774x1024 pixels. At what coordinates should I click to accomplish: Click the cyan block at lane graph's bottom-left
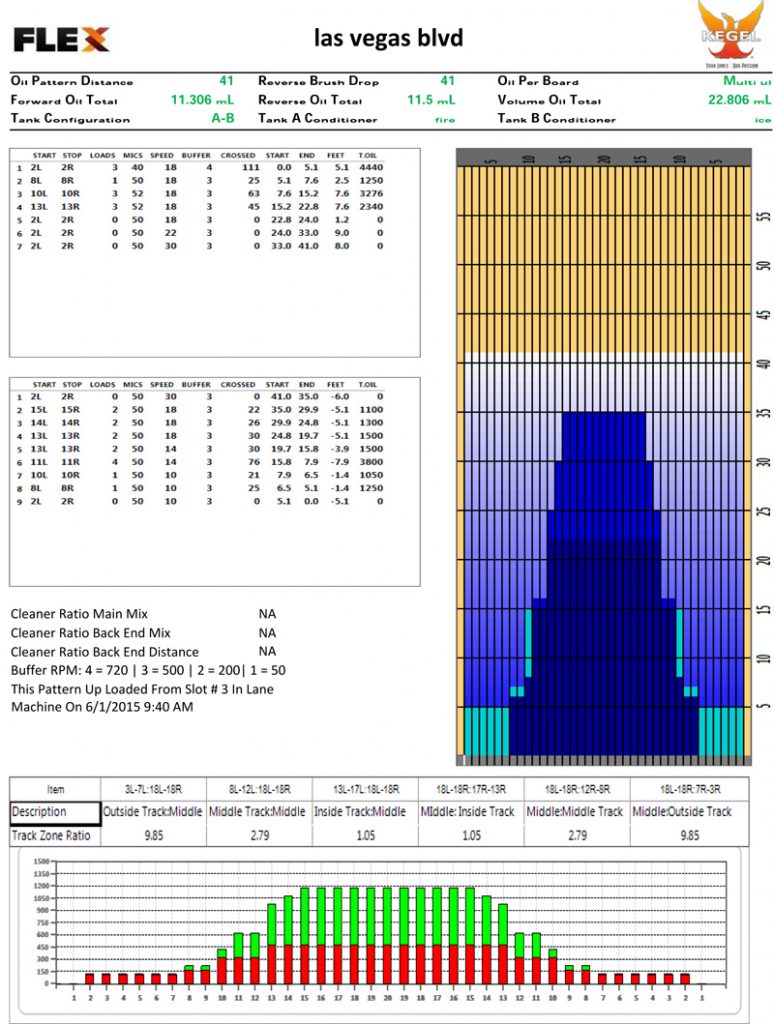484,730
